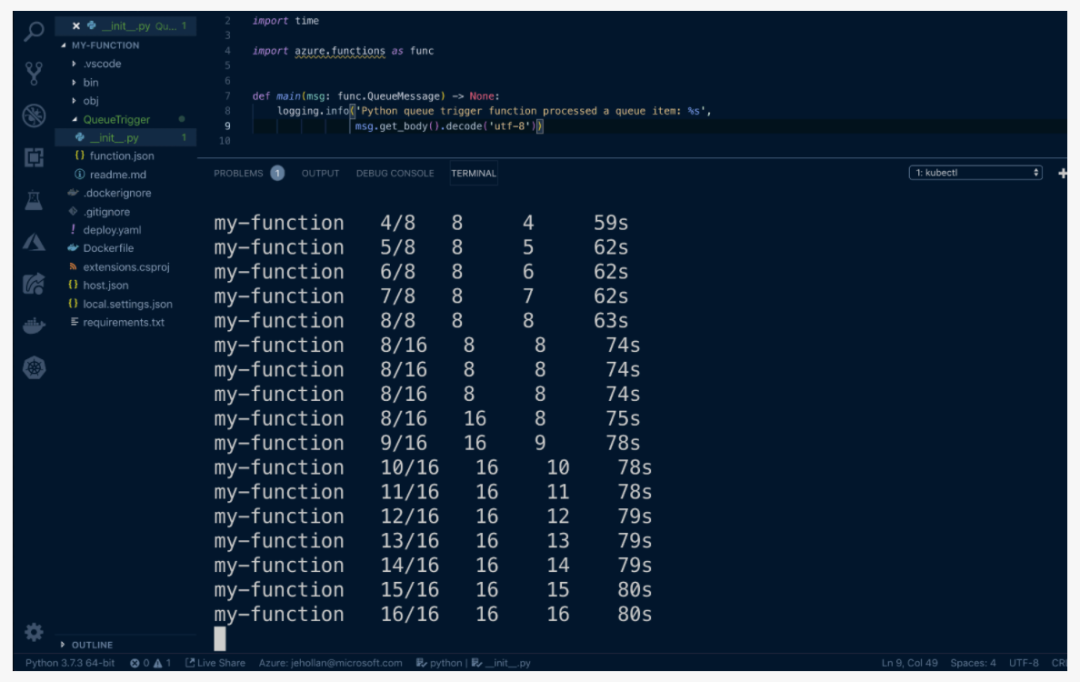Open the Dockerfile

pos(108,248)
